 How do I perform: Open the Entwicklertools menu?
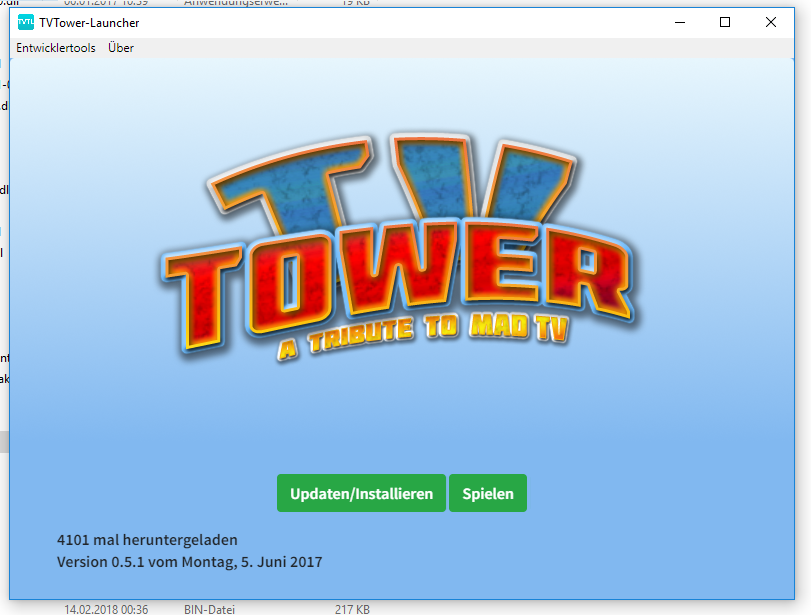pos(56,48)
